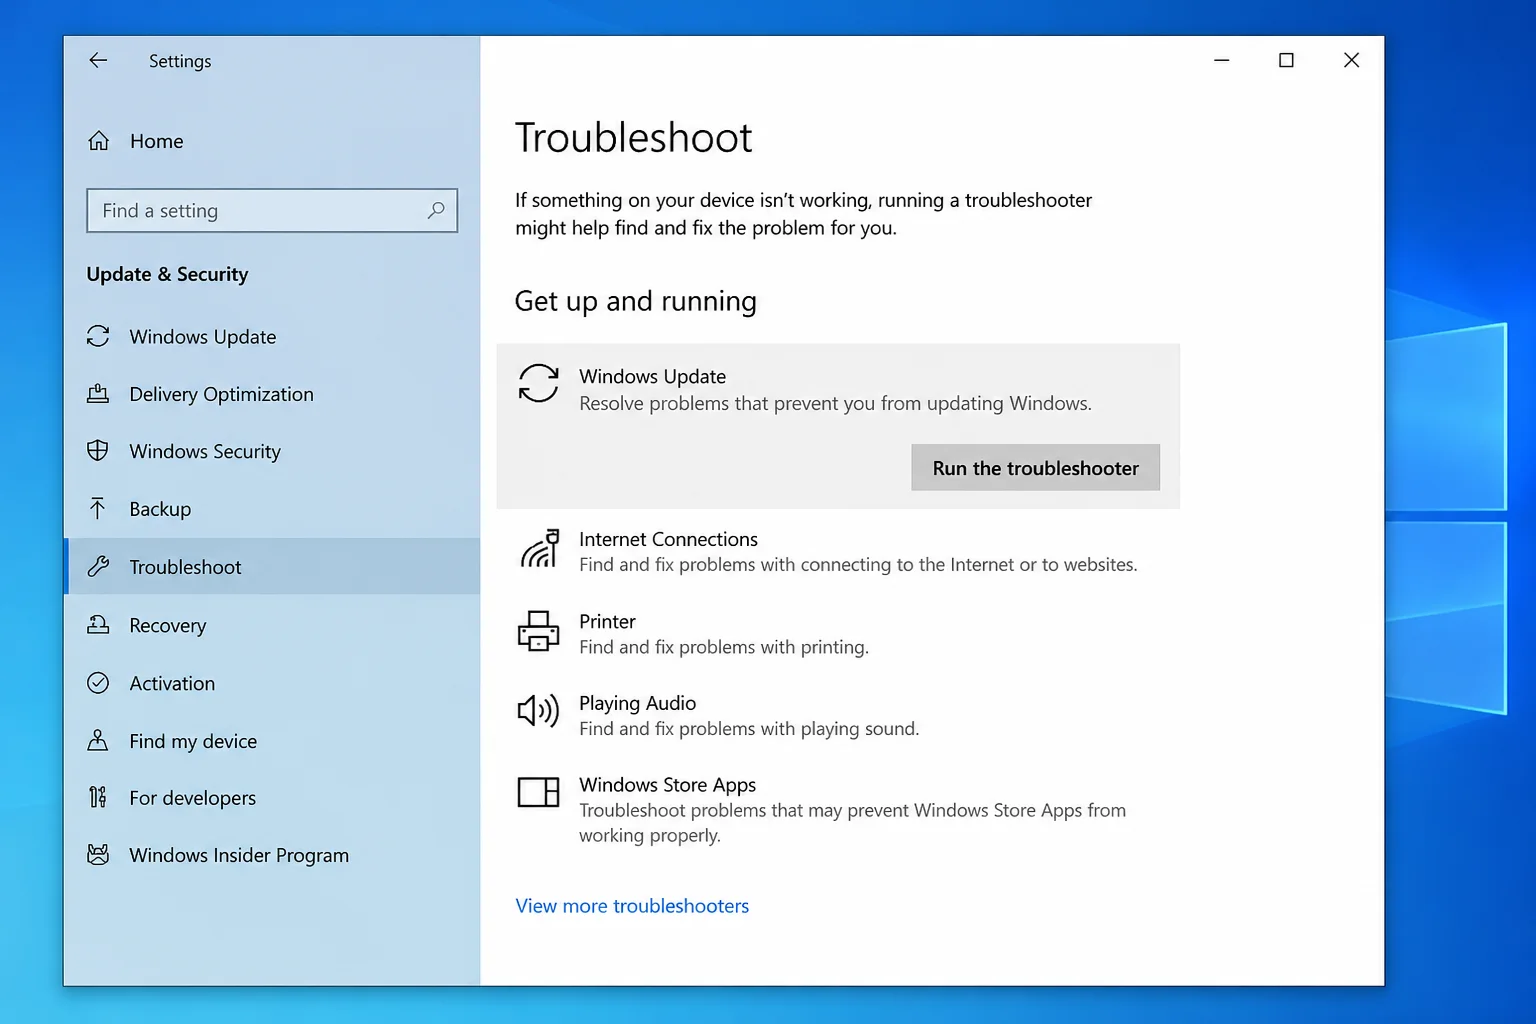Click the Update & Security heading
The width and height of the screenshot is (1536, 1024).
pyautogui.click(x=167, y=274)
